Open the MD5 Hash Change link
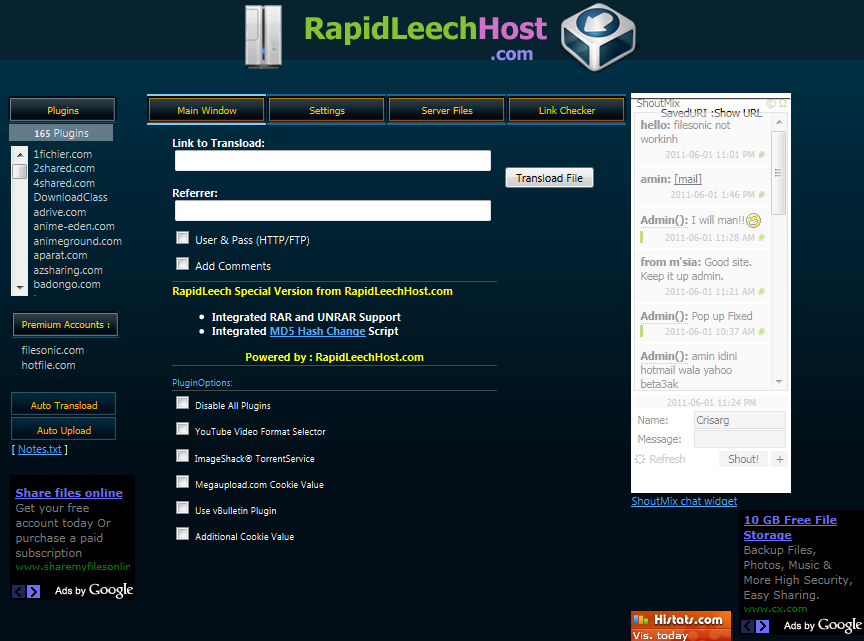Image resolution: width=864 pixels, height=641 pixels. click(318, 331)
